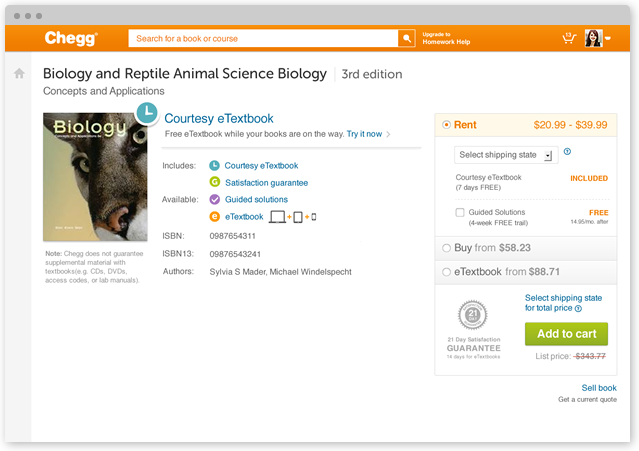Click the book title heading
The image size is (639, 451).
(185, 74)
